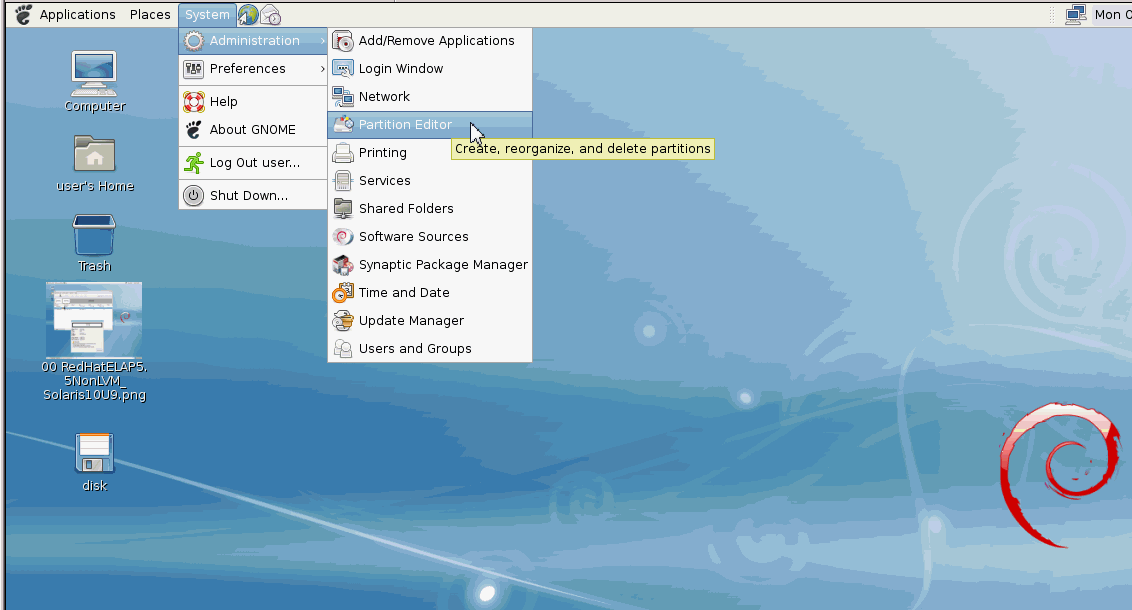This screenshot has height=610, width=1132.
Task: Click the Update Manager icon
Action: [343, 321]
